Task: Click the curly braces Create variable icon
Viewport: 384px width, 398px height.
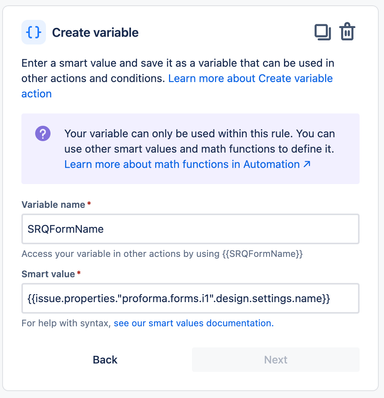Action: pos(33,32)
